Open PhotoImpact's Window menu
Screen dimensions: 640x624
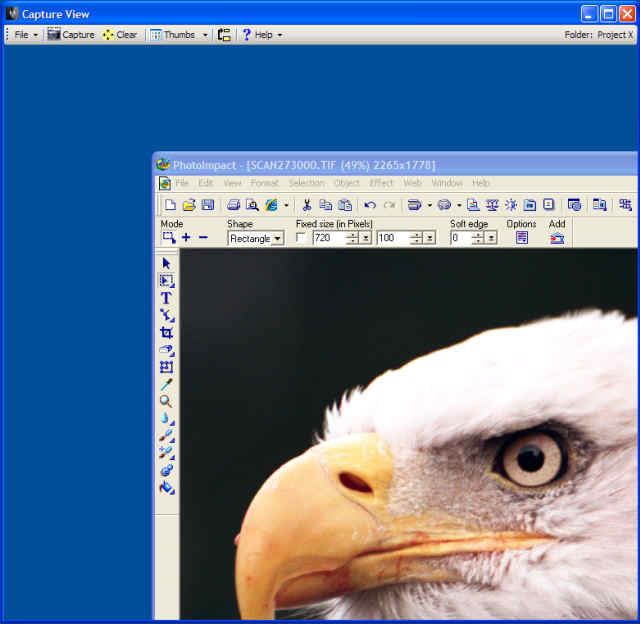coord(447,183)
